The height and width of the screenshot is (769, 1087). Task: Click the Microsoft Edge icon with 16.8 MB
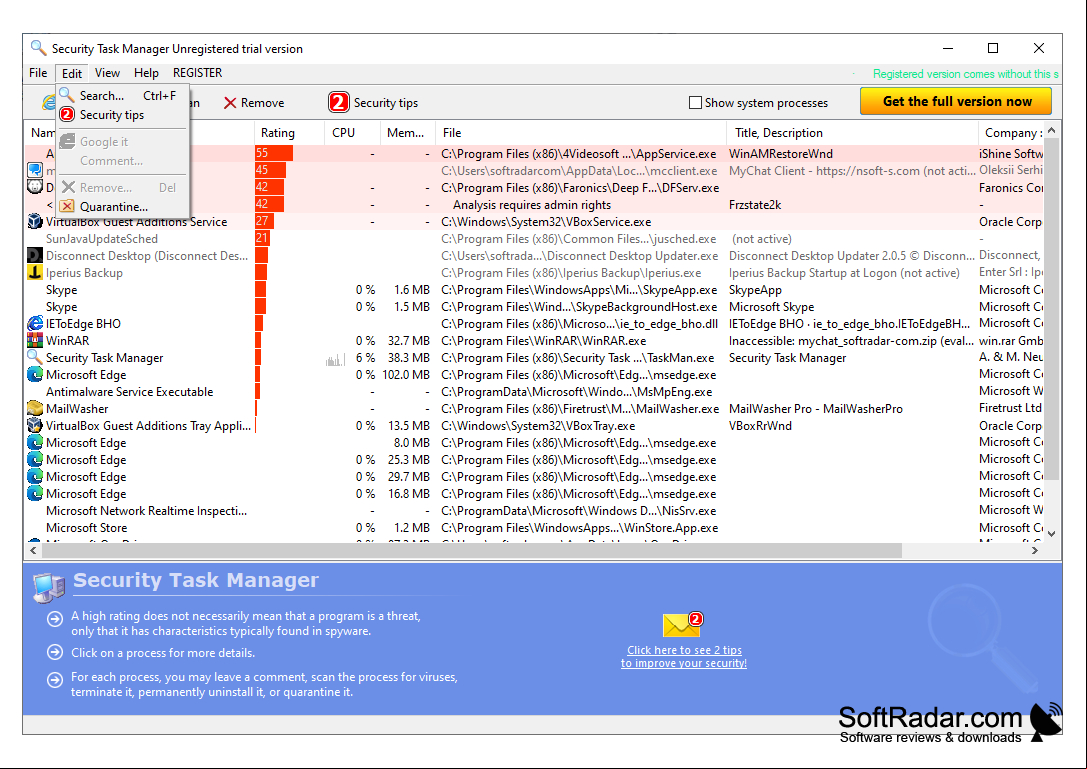35,493
